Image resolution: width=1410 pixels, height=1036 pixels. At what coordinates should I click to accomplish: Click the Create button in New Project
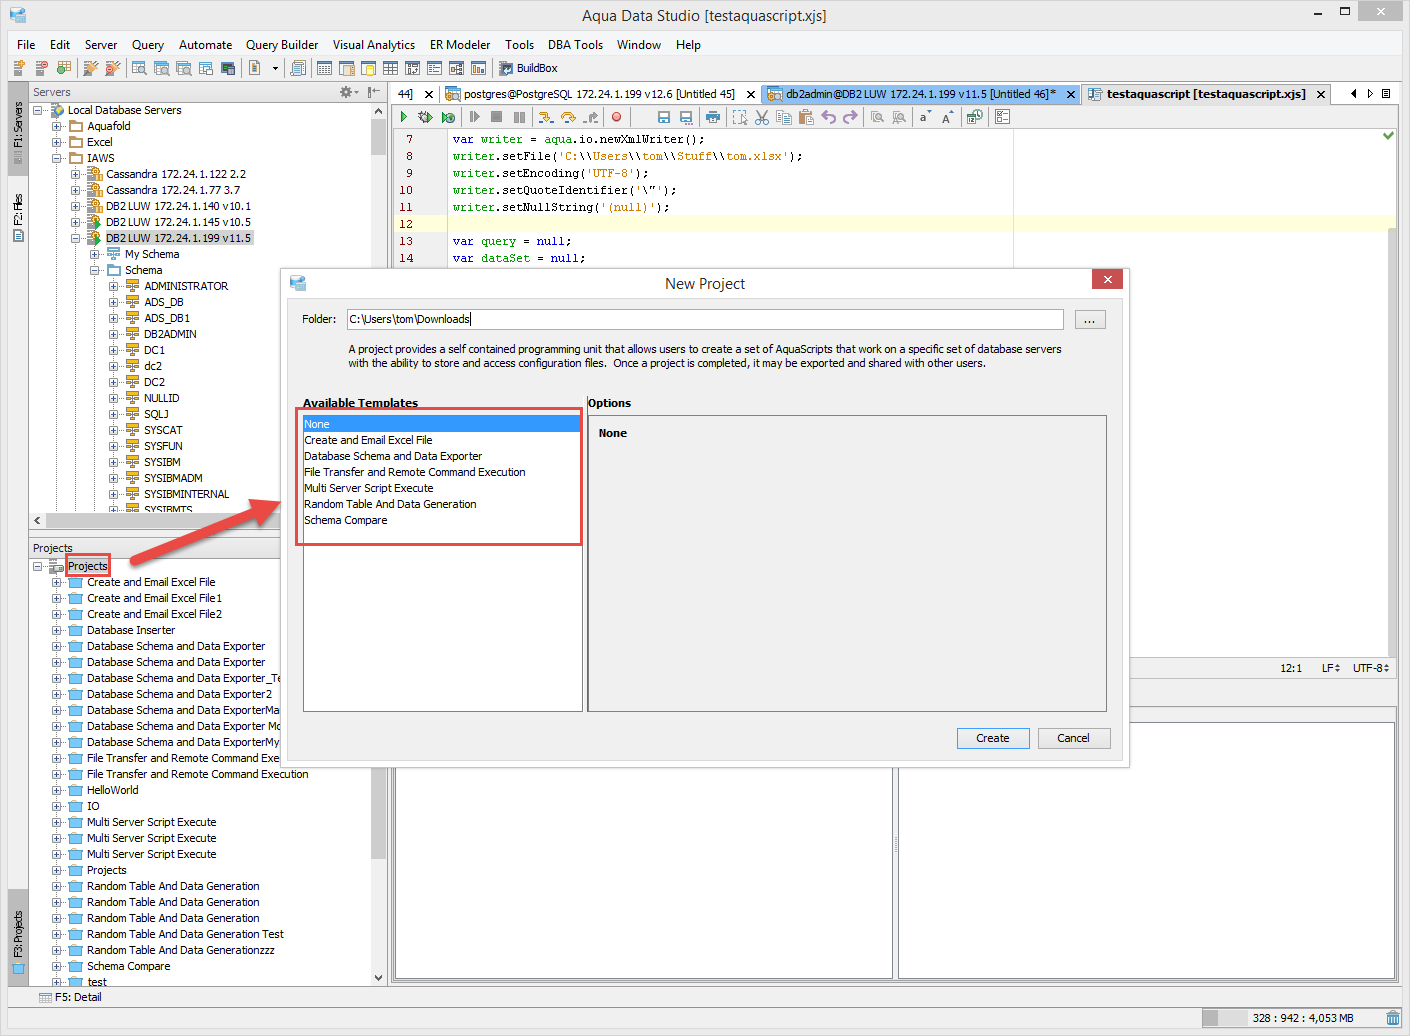click(992, 738)
